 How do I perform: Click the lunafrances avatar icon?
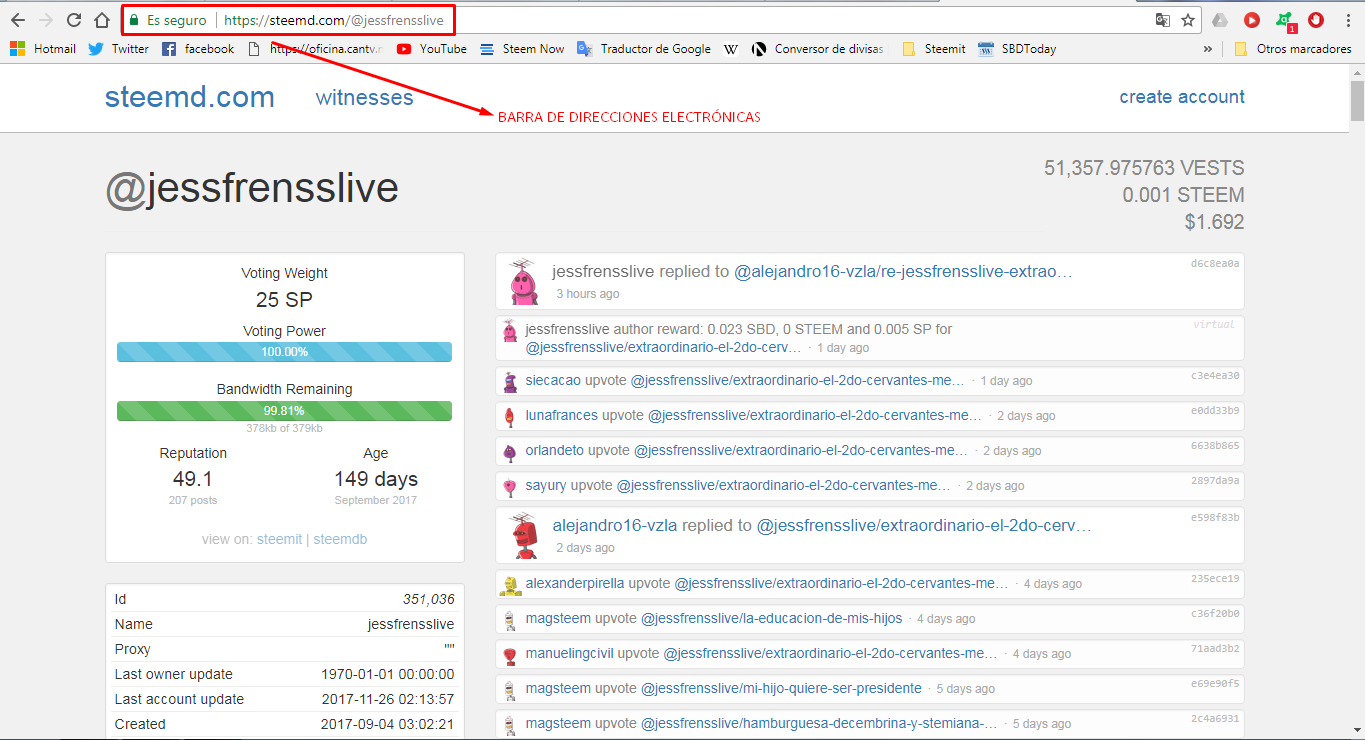click(x=510, y=416)
